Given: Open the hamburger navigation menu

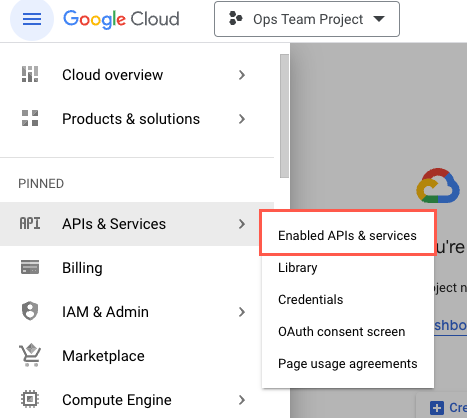Looking at the screenshot, I should pos(32,19).
